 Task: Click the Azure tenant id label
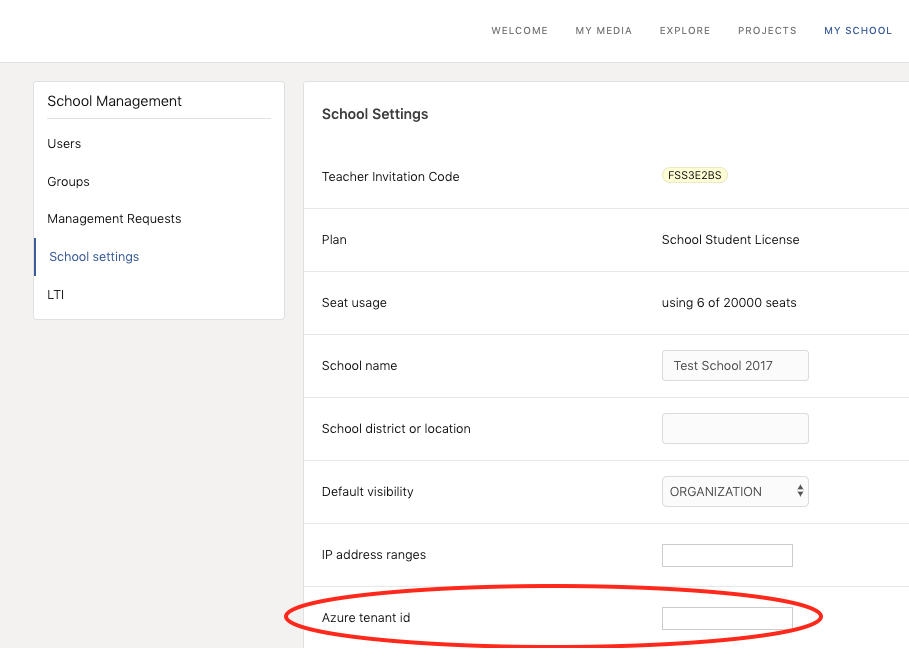[366, 618]
